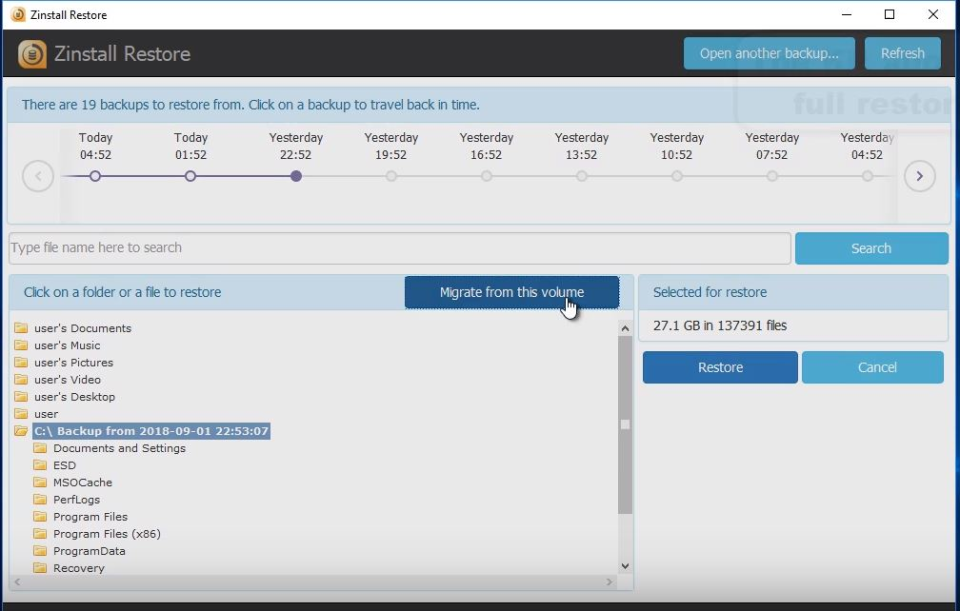Open the Program Files (x86) folder icon

(x=40, y=533)
